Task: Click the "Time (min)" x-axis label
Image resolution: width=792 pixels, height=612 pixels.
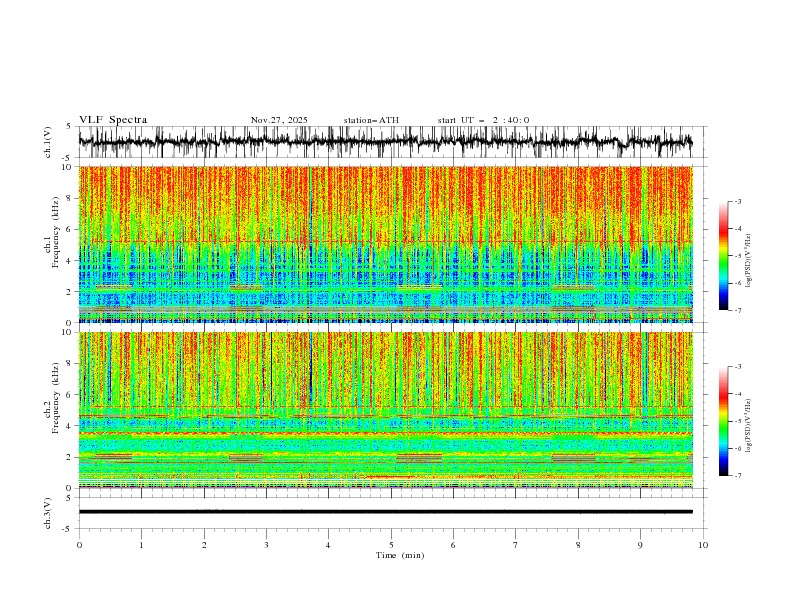Action: (400, 555)
